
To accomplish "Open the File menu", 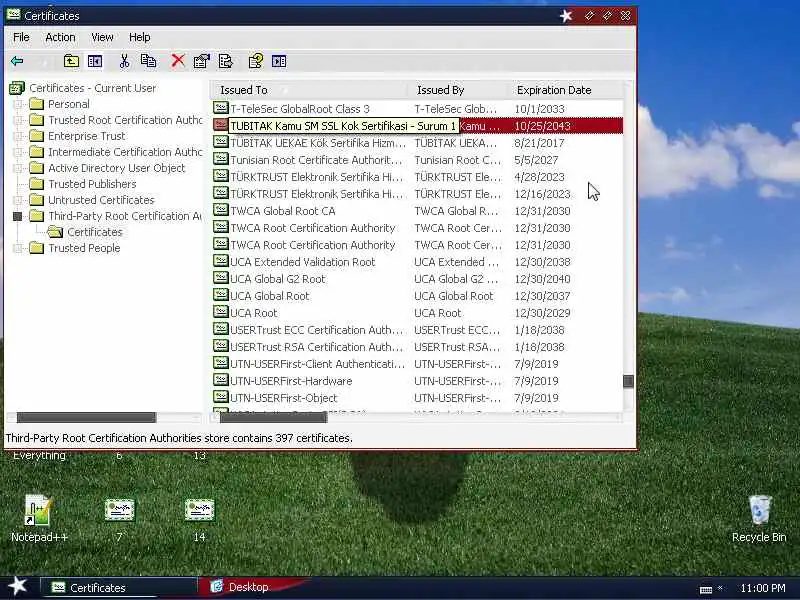I will 21,37.
